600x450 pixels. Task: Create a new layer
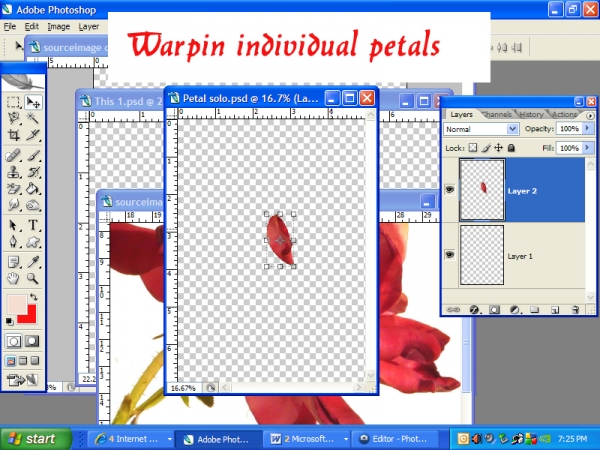[555, 310]
